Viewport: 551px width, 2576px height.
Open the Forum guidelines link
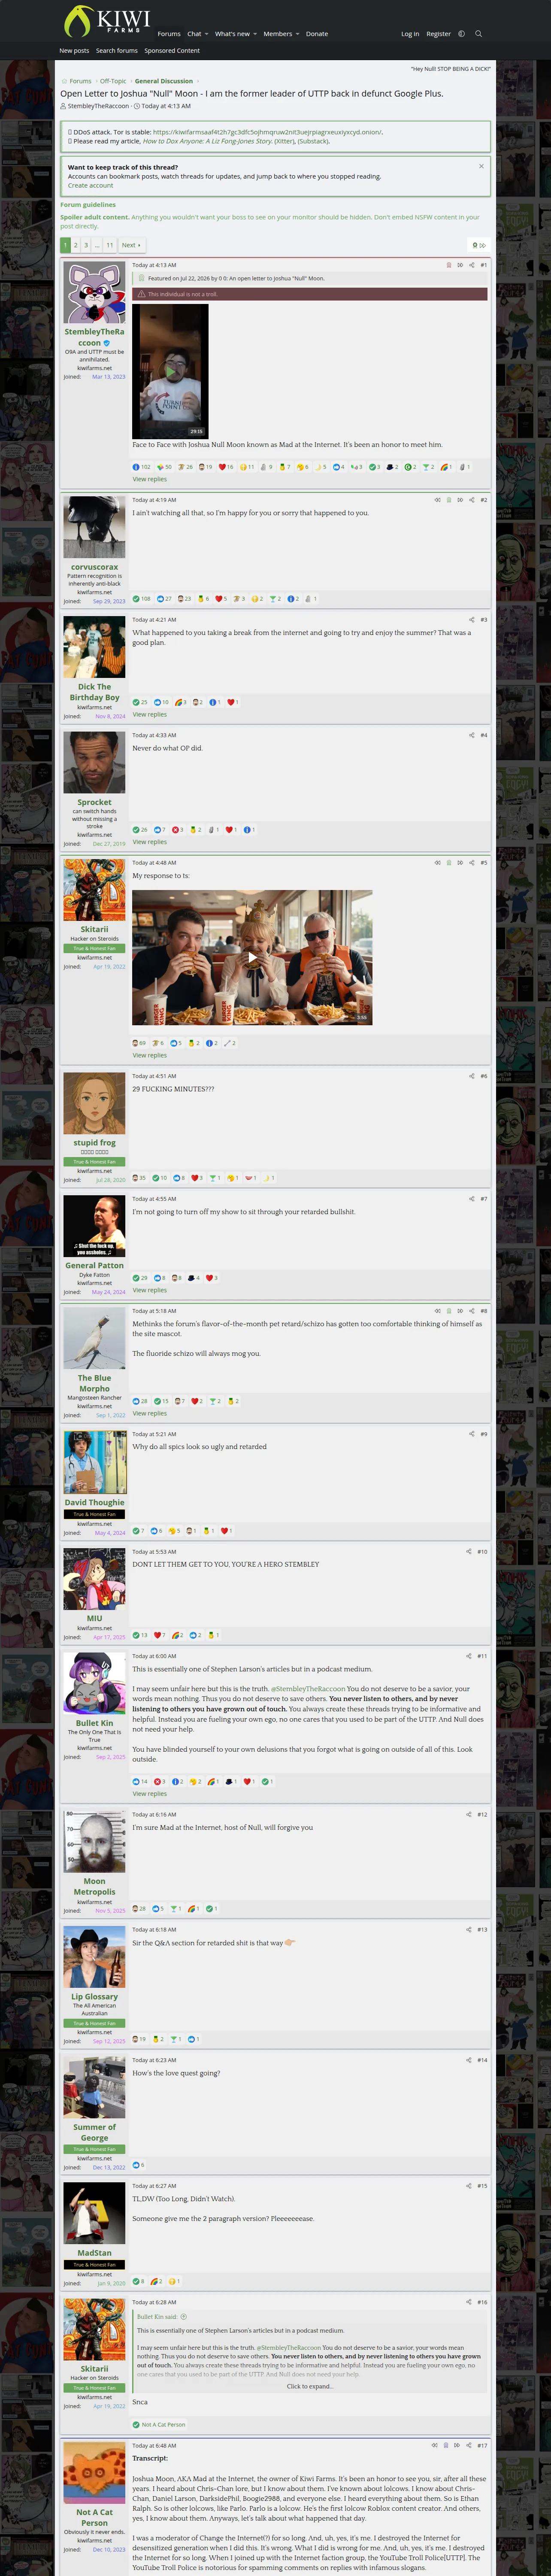click(x=87, y=205)
